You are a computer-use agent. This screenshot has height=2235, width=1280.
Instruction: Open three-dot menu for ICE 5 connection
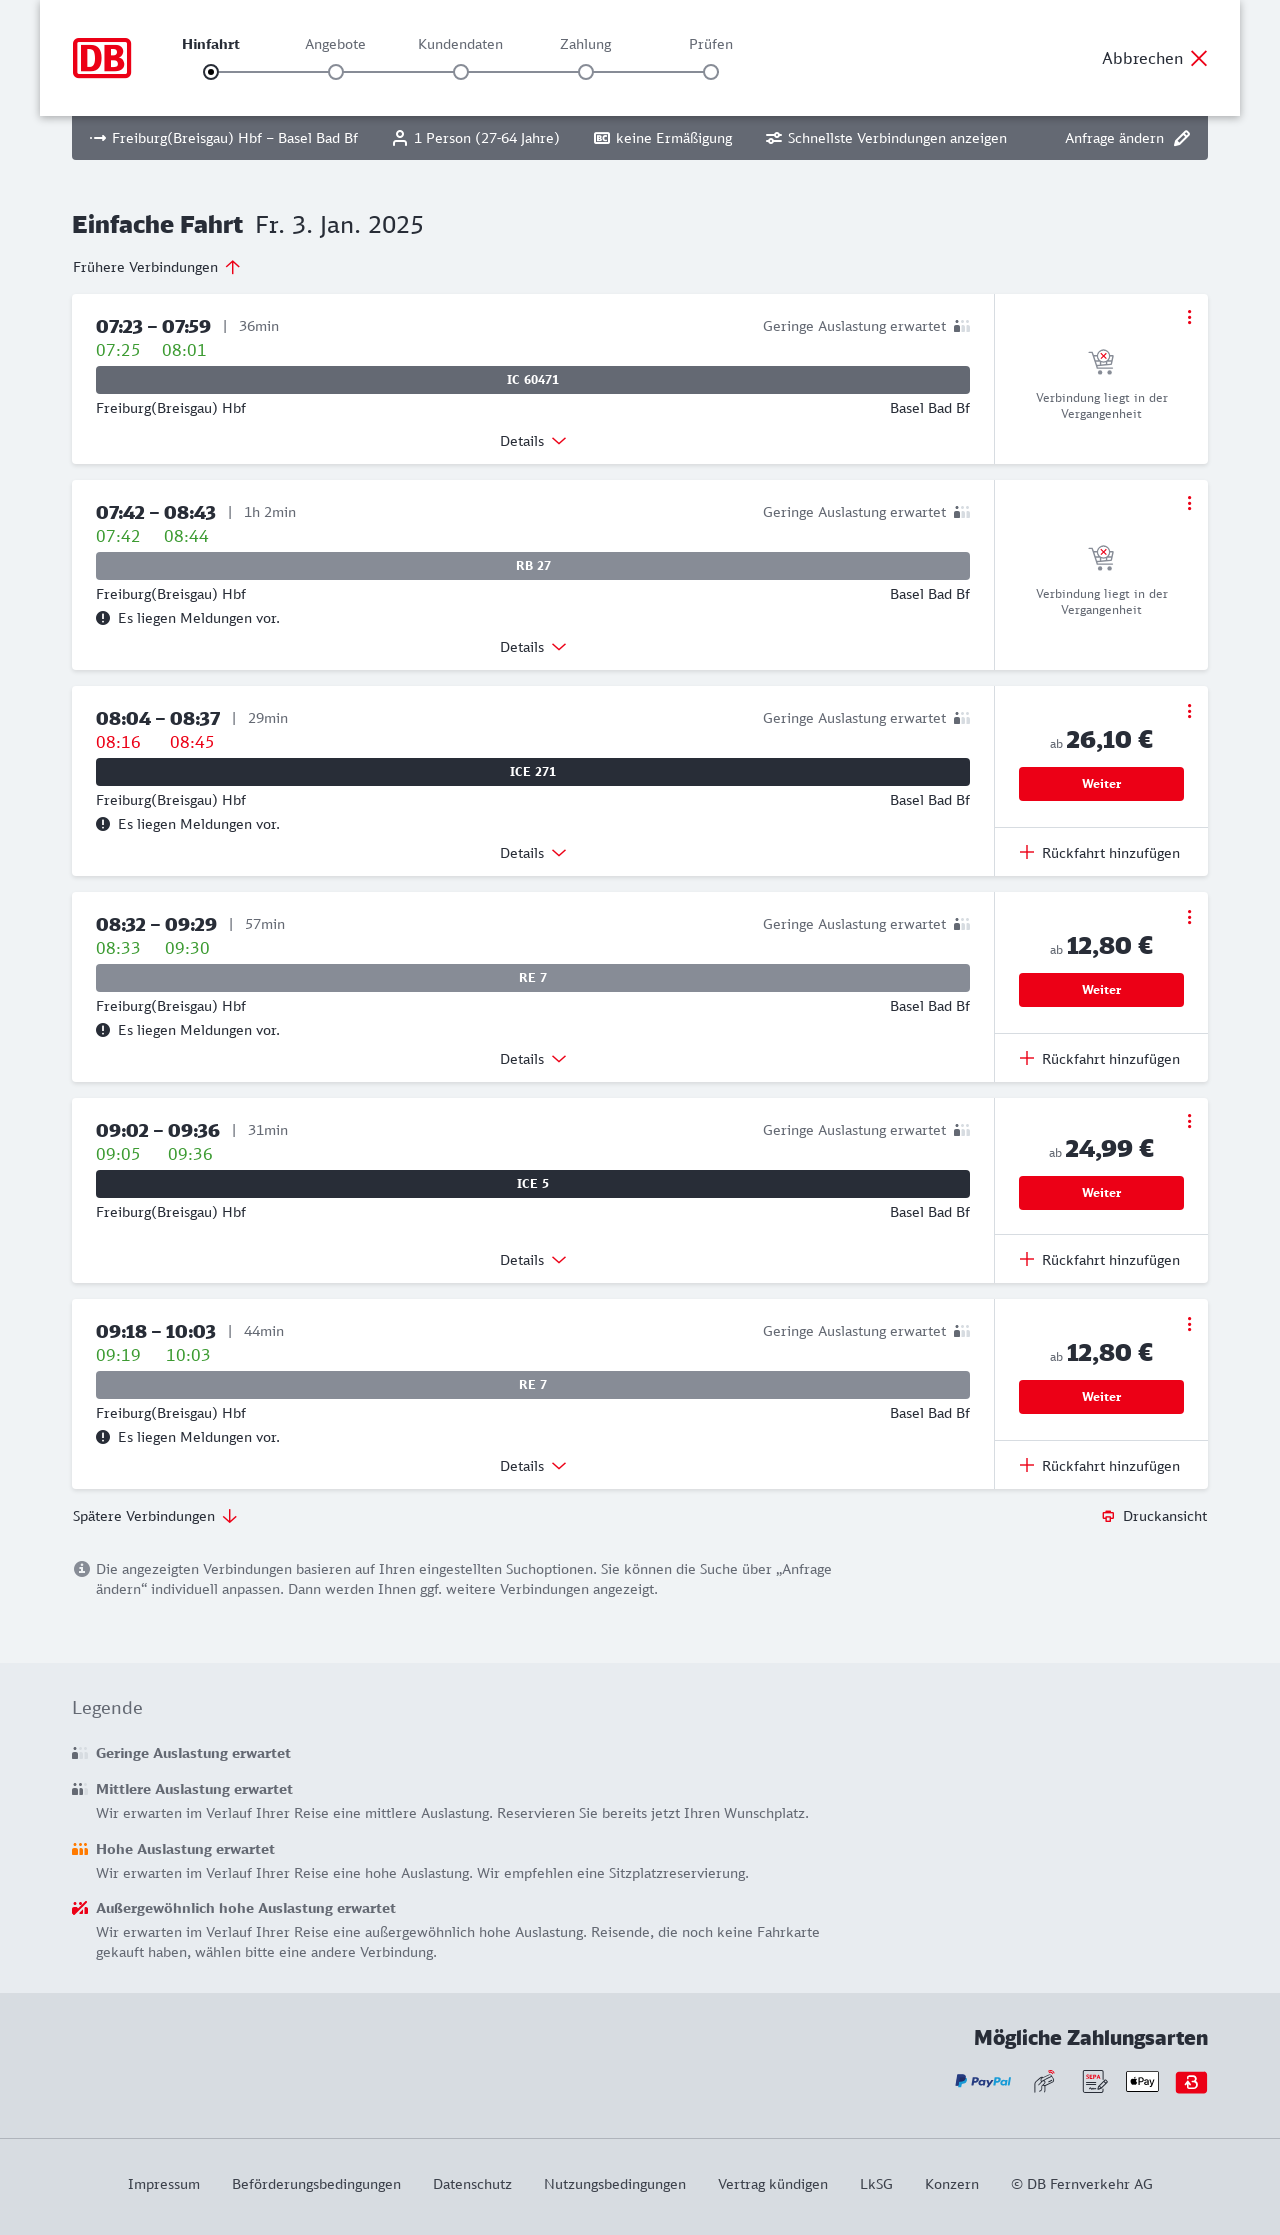(x=1189, y=1121)
